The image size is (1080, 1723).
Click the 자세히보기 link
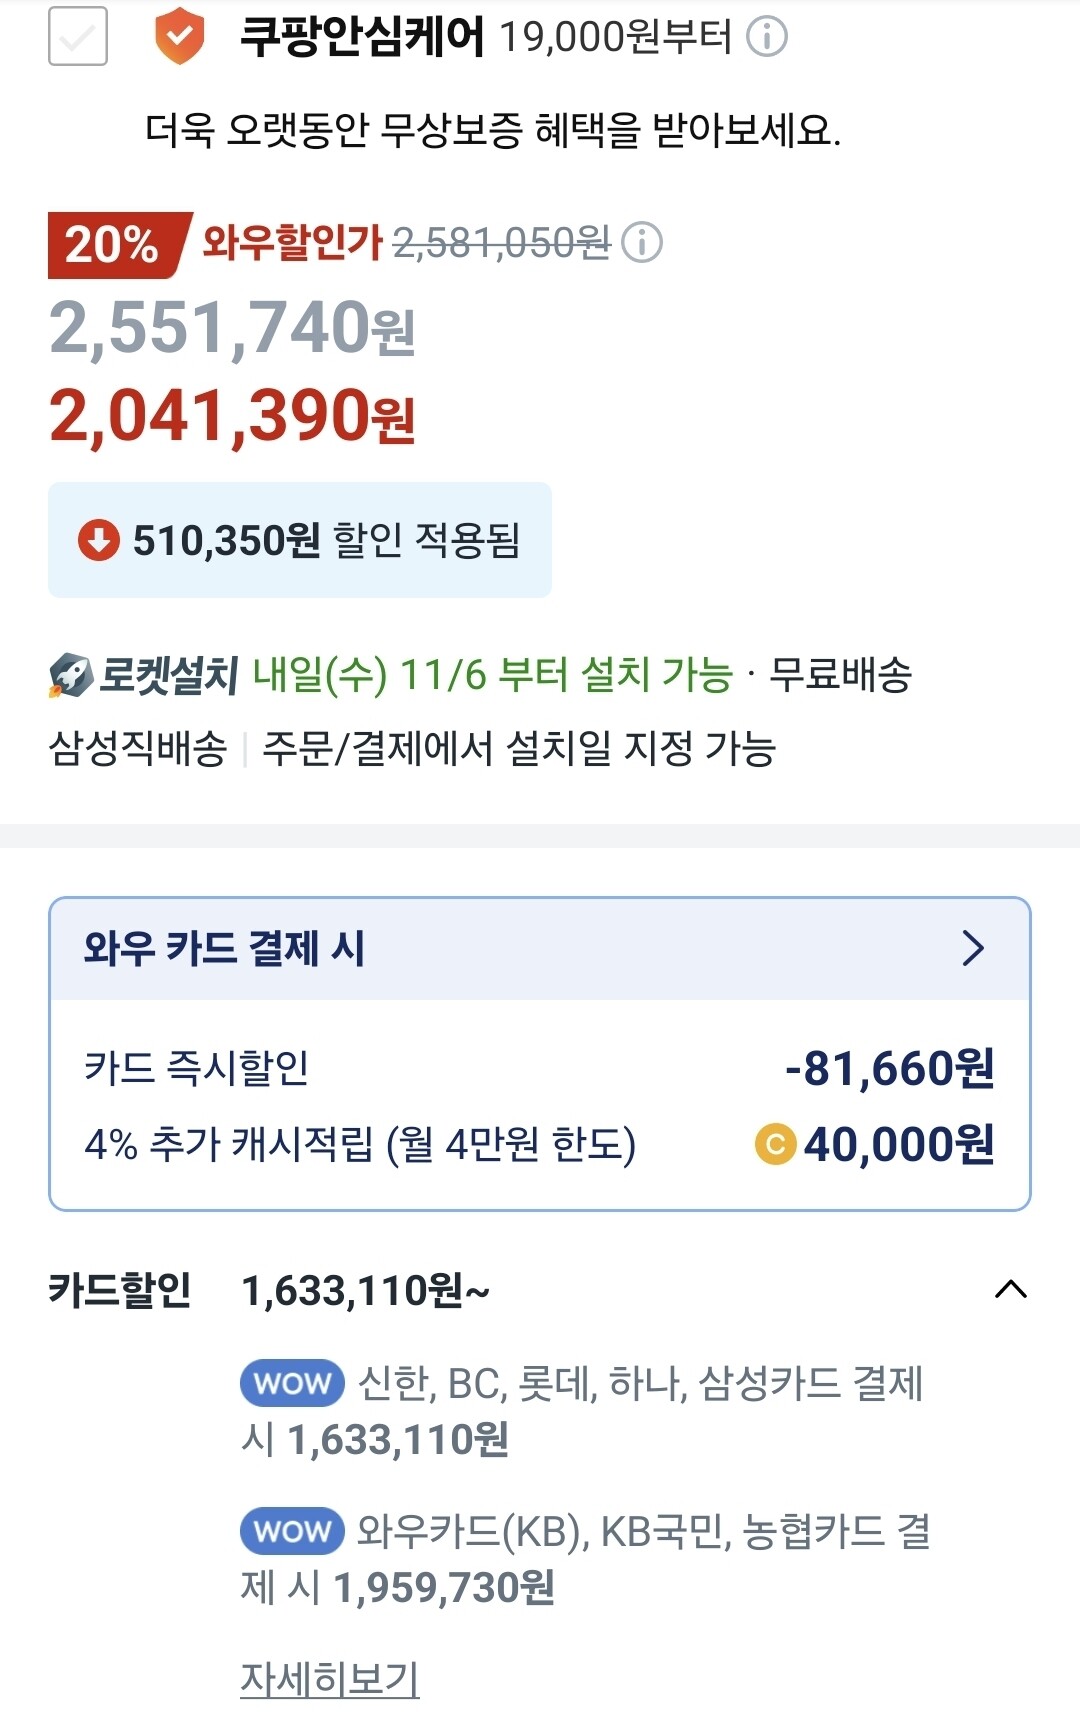[329, 1678]
